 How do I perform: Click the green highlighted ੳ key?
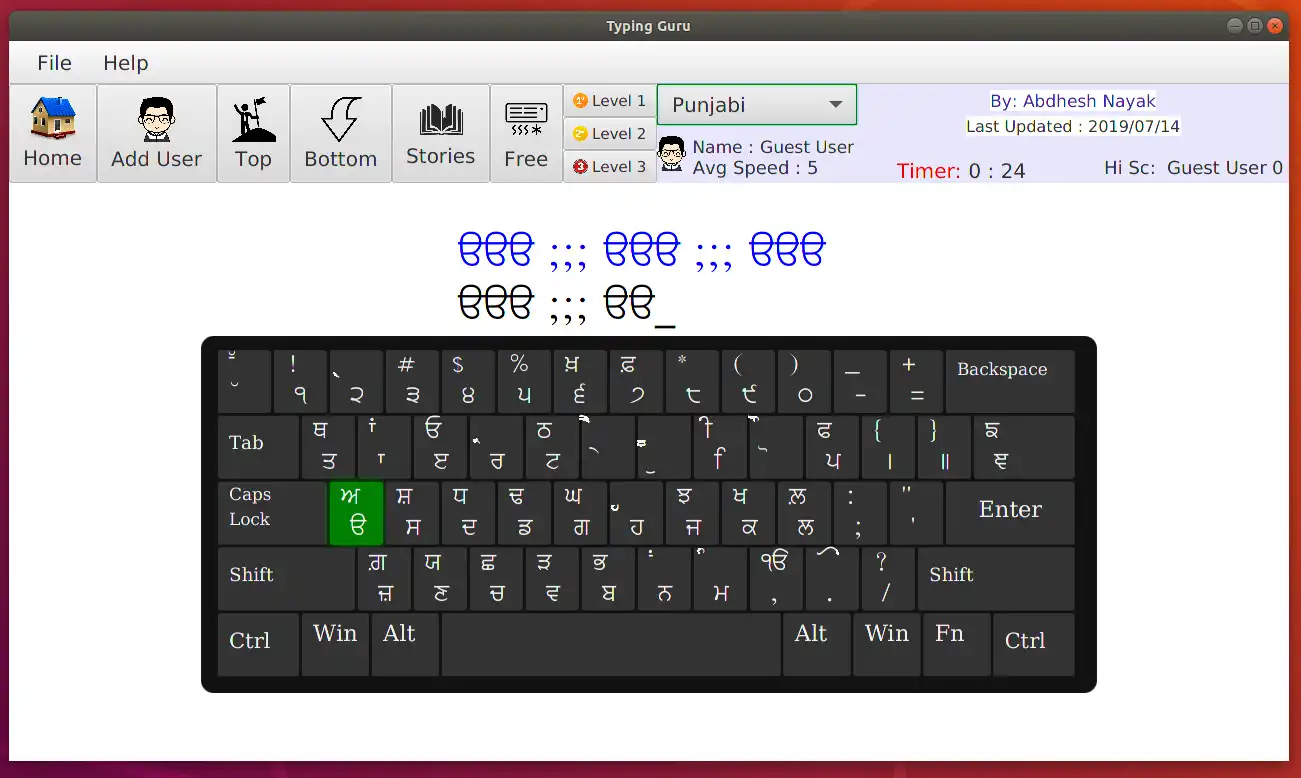(356, 514)
